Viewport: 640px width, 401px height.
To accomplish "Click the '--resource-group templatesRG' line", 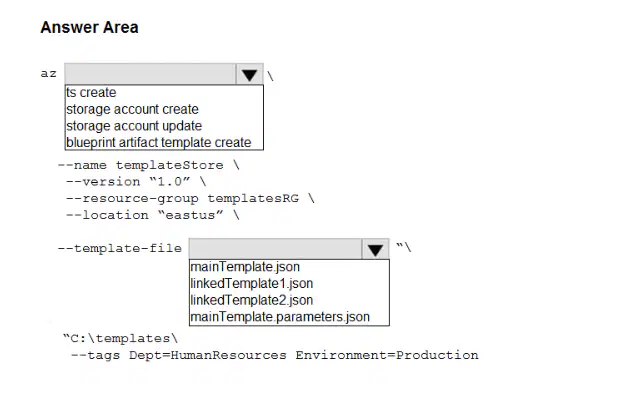I will pos(190,198).
